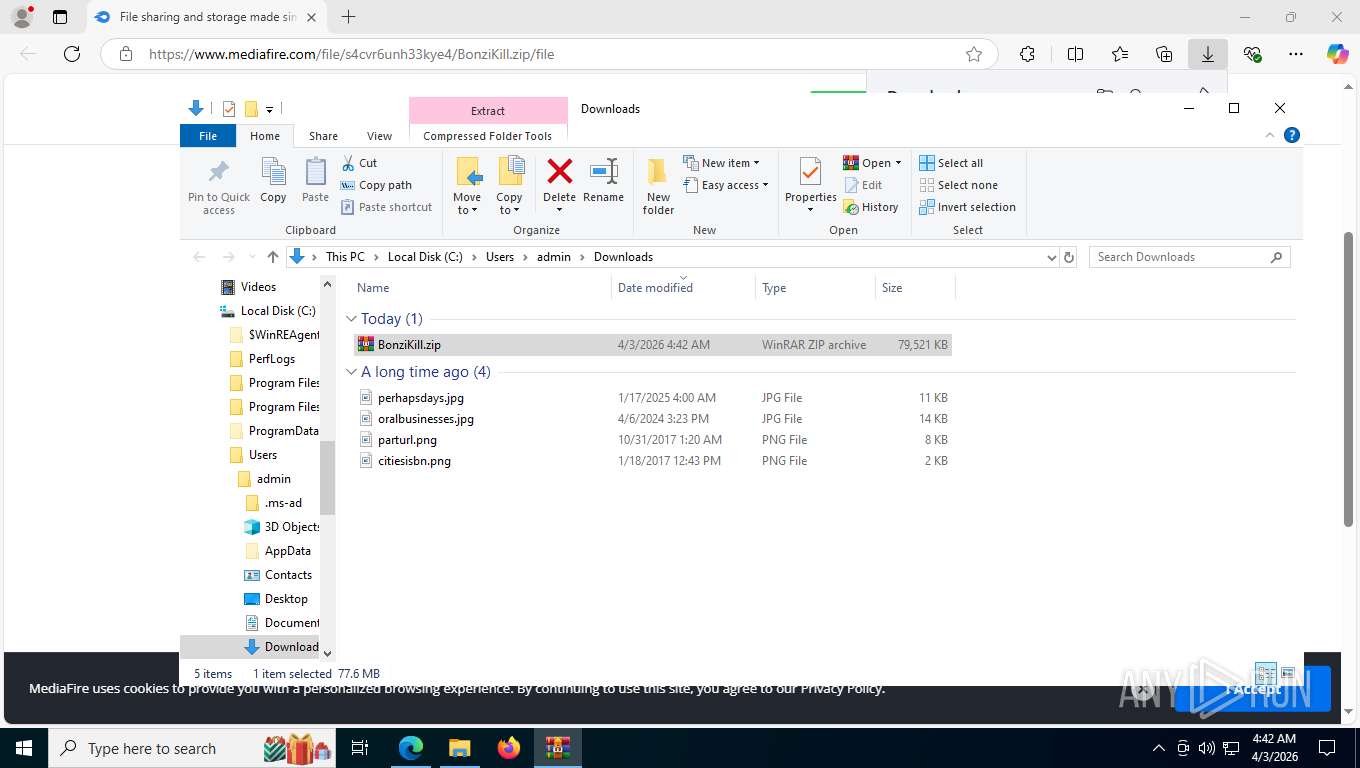The width and height of the screenshot is (1360, 768).
Task: Open the Edge Downloads toolbar icon
Action: tap(1208, 54)
